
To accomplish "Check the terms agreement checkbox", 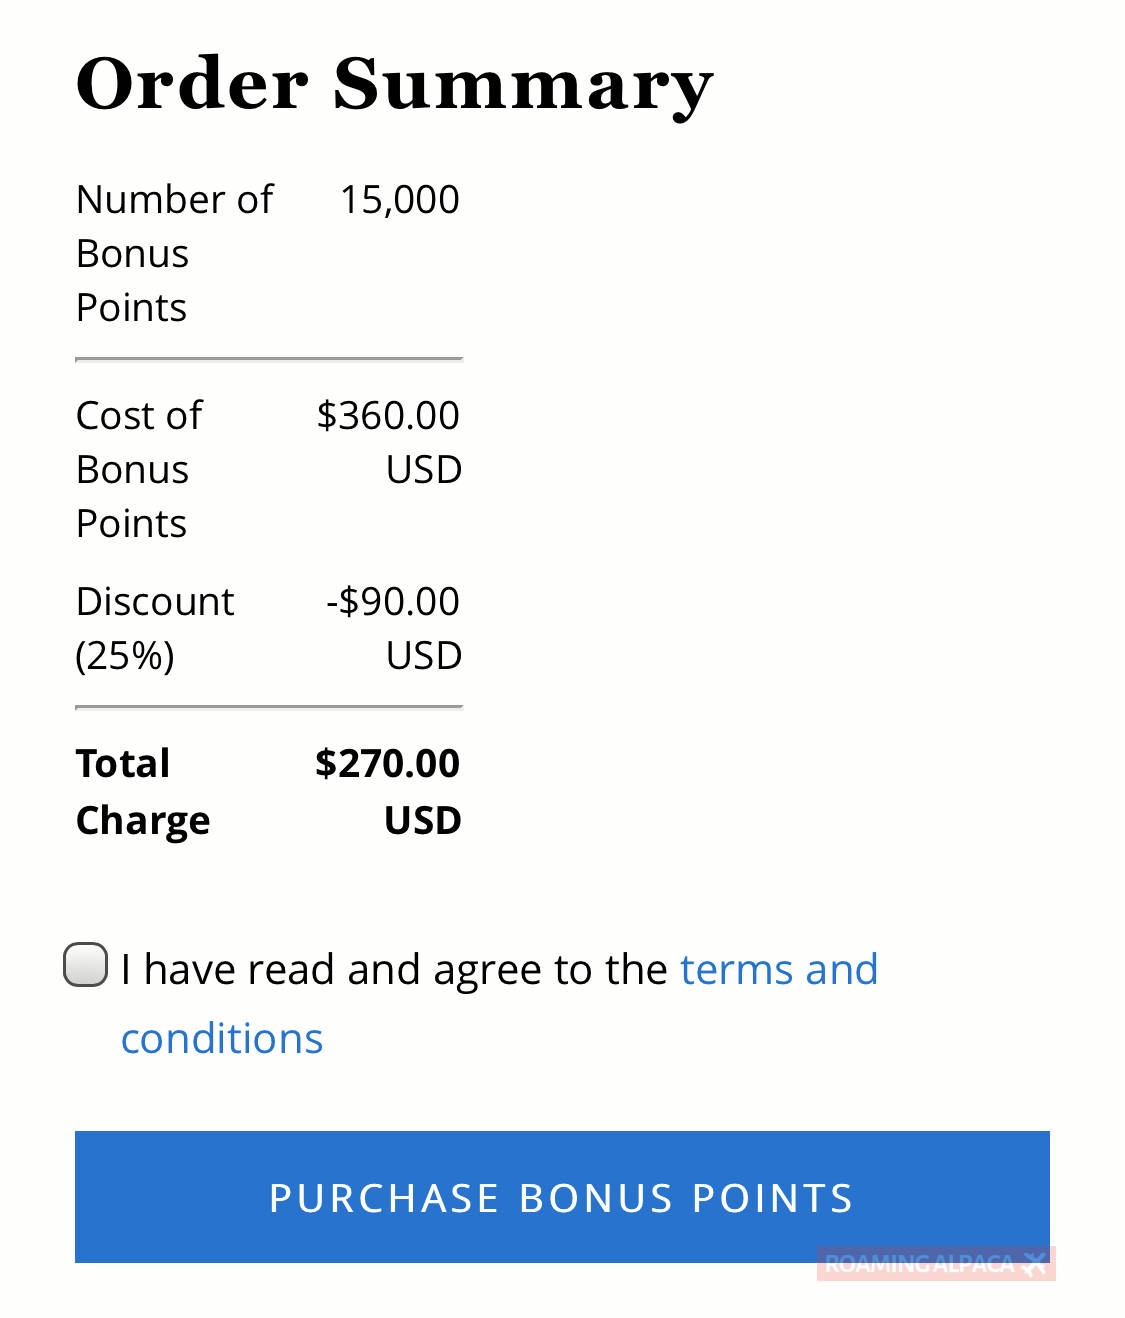I will (86, 965).
